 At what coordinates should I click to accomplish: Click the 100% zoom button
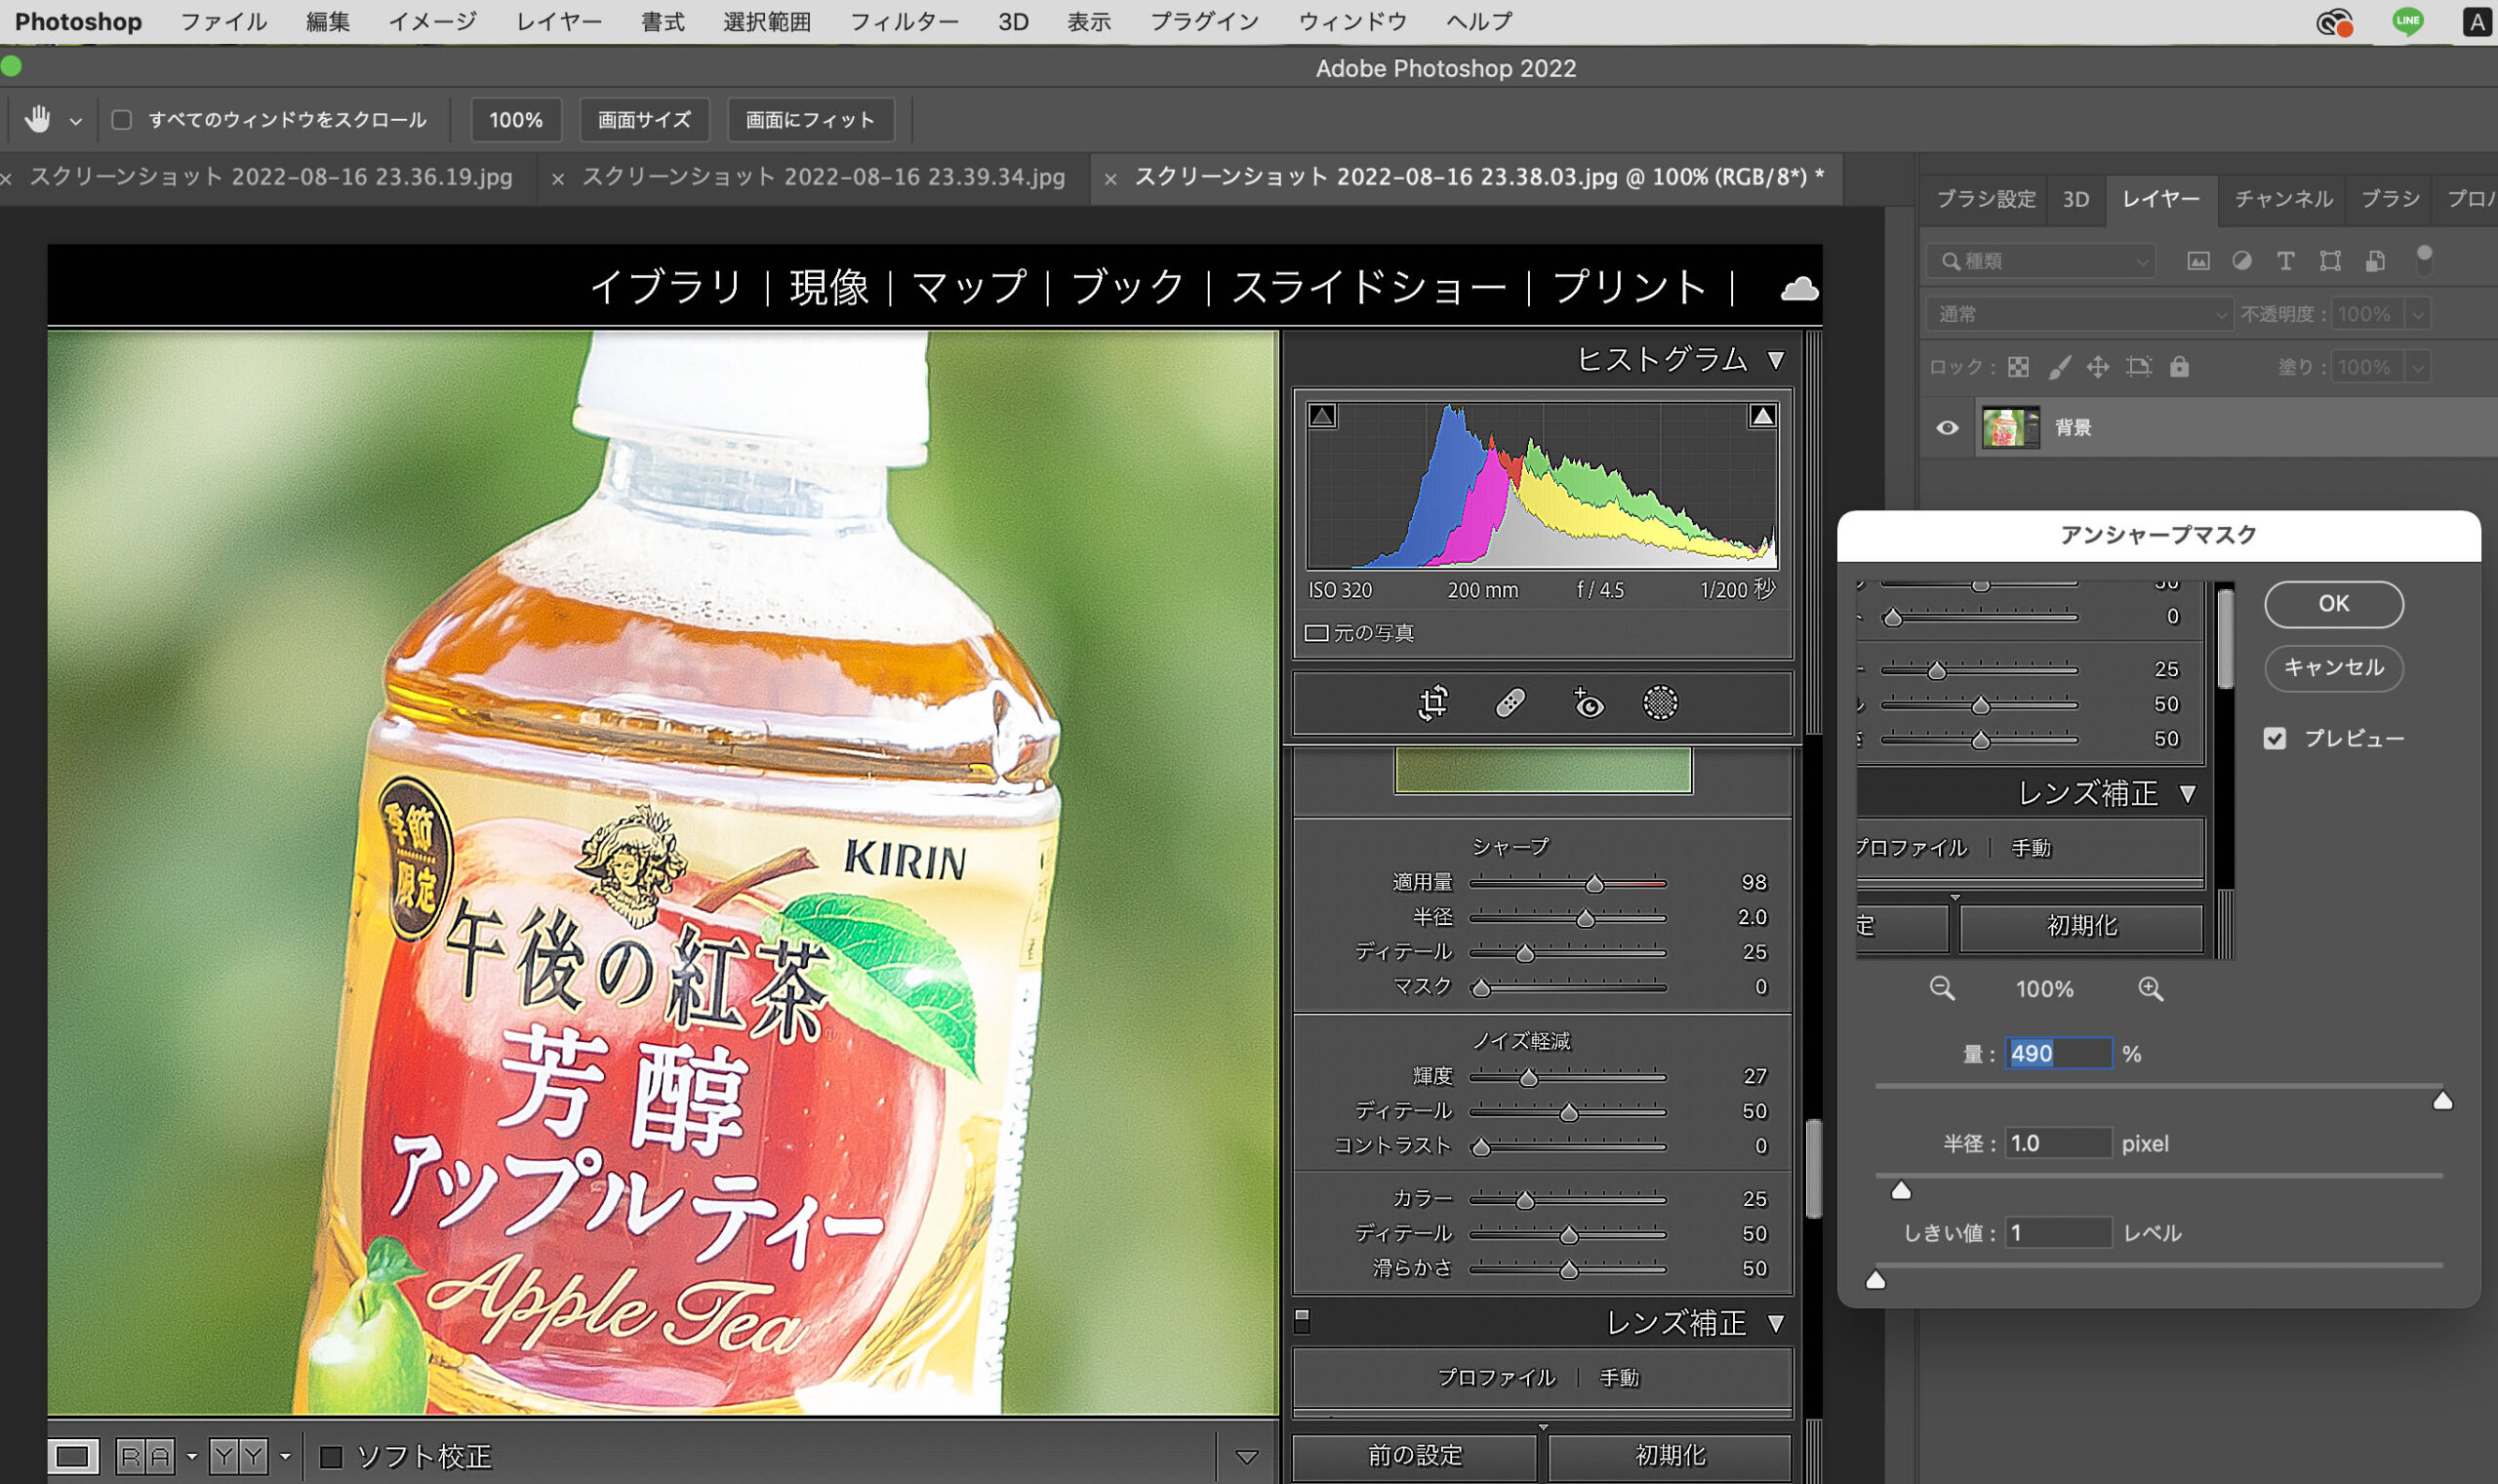click(x=515, y=120)
